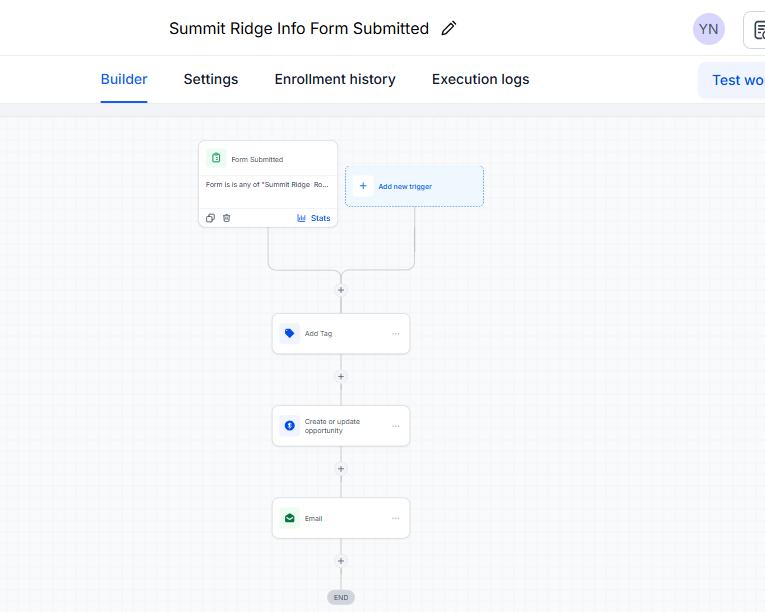Click the opportunity dollar icon

[289, 426]
